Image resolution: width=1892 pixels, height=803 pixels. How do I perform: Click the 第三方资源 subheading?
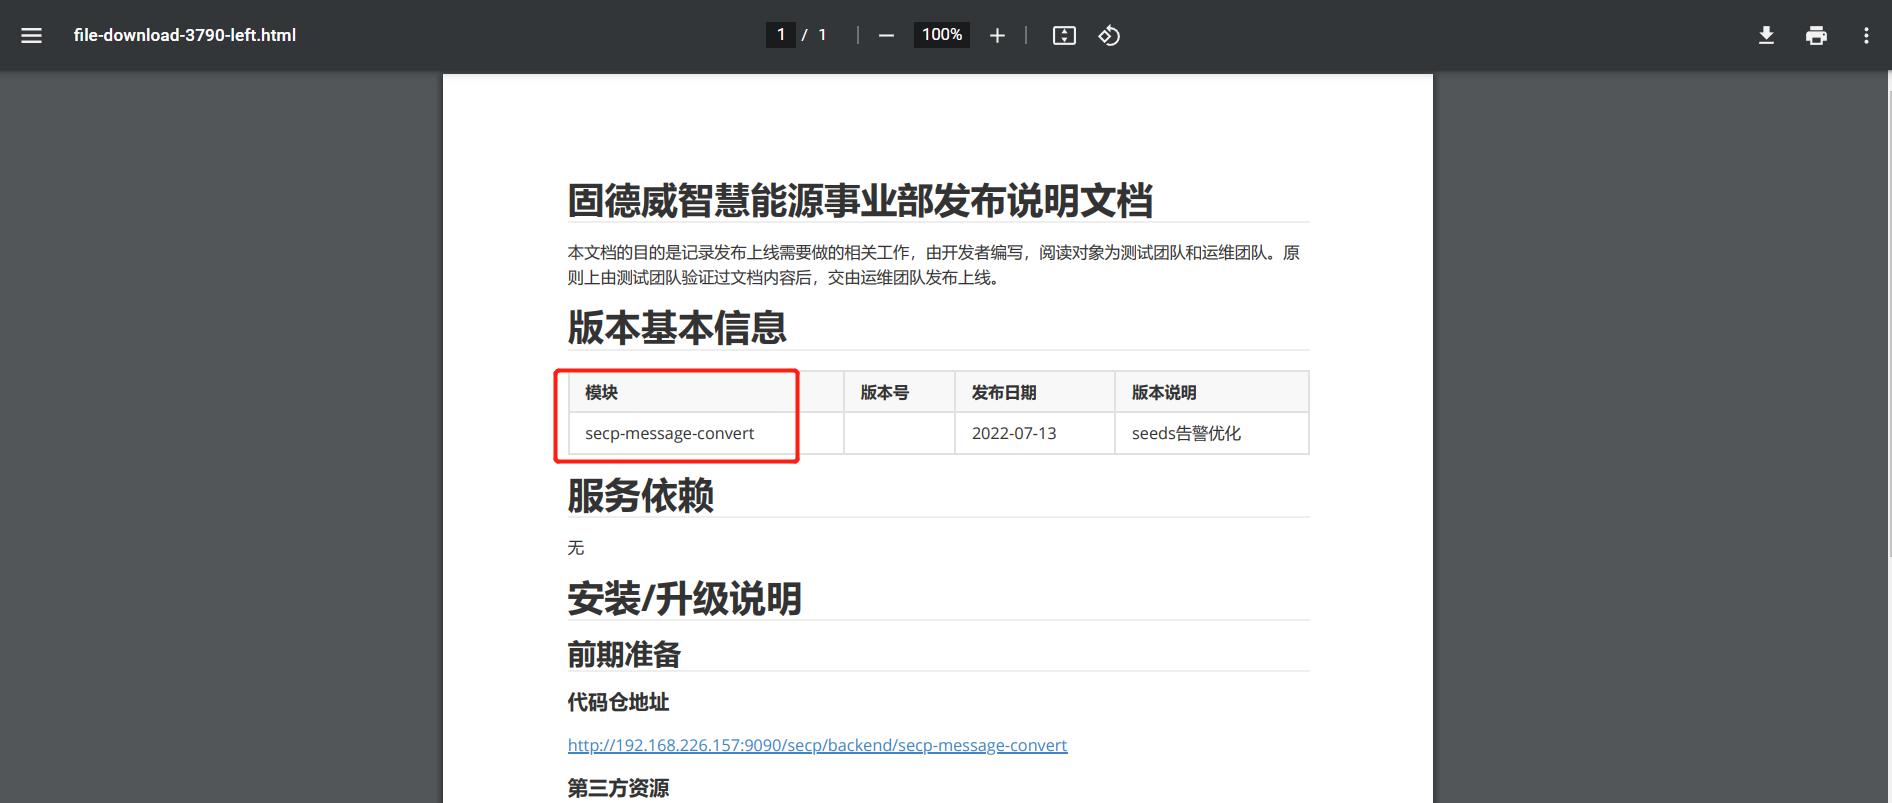(x=618, y=788)
